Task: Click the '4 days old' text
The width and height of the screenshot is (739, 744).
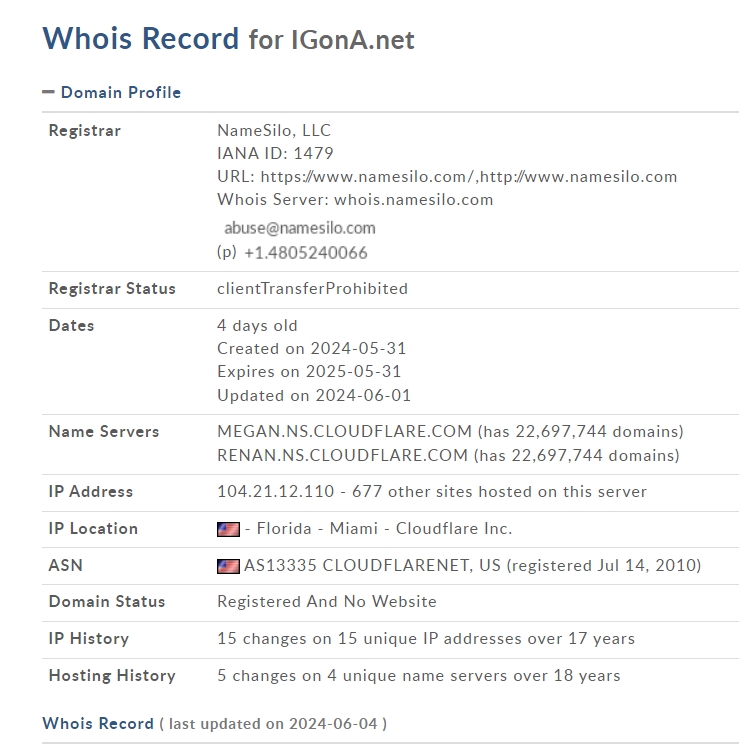Action: (257, 326)
